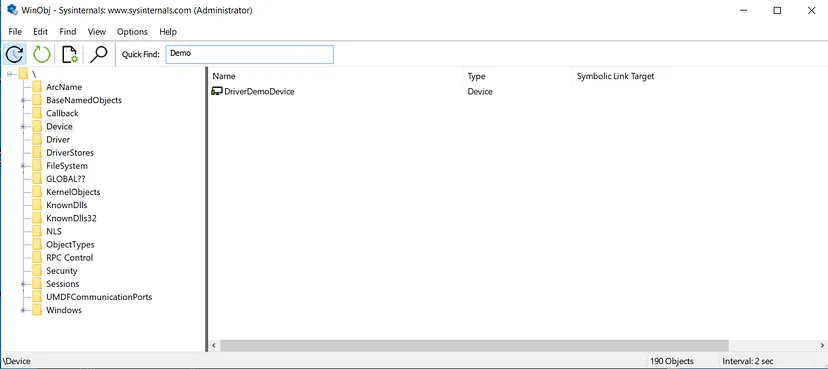
Task: Open the Help menu
Action: point(168,32)
